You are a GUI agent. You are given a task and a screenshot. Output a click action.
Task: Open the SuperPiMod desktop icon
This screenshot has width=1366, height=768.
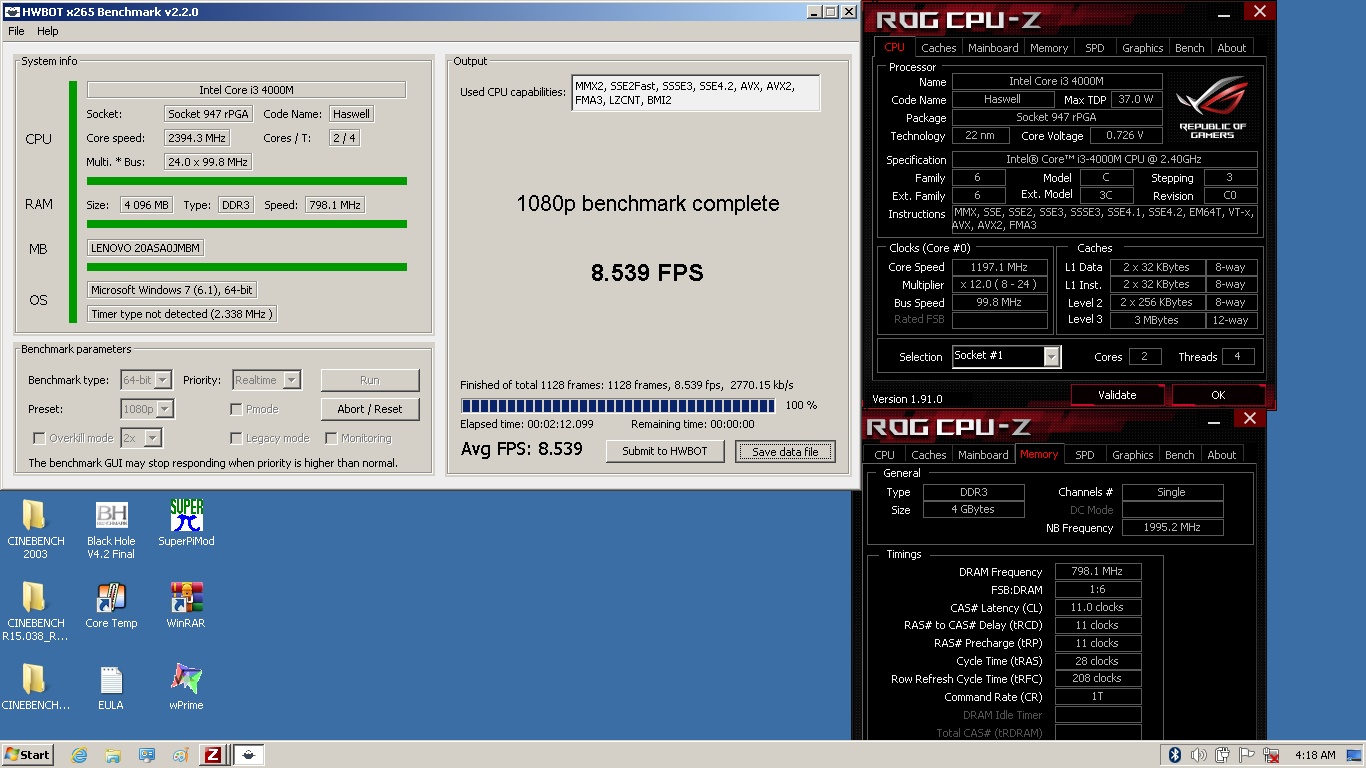[x=186, y=524]
